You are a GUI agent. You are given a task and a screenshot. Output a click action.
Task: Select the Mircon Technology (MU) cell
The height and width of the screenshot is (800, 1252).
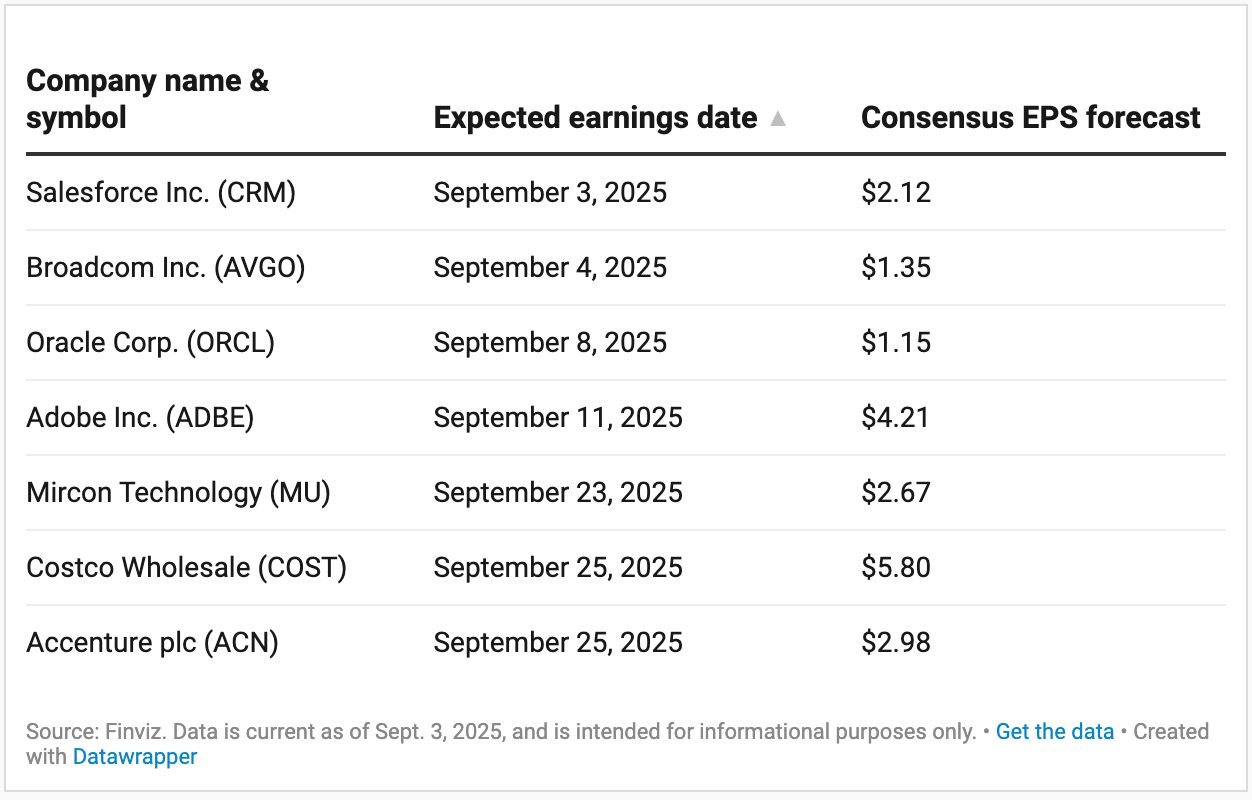click(178, 492)
